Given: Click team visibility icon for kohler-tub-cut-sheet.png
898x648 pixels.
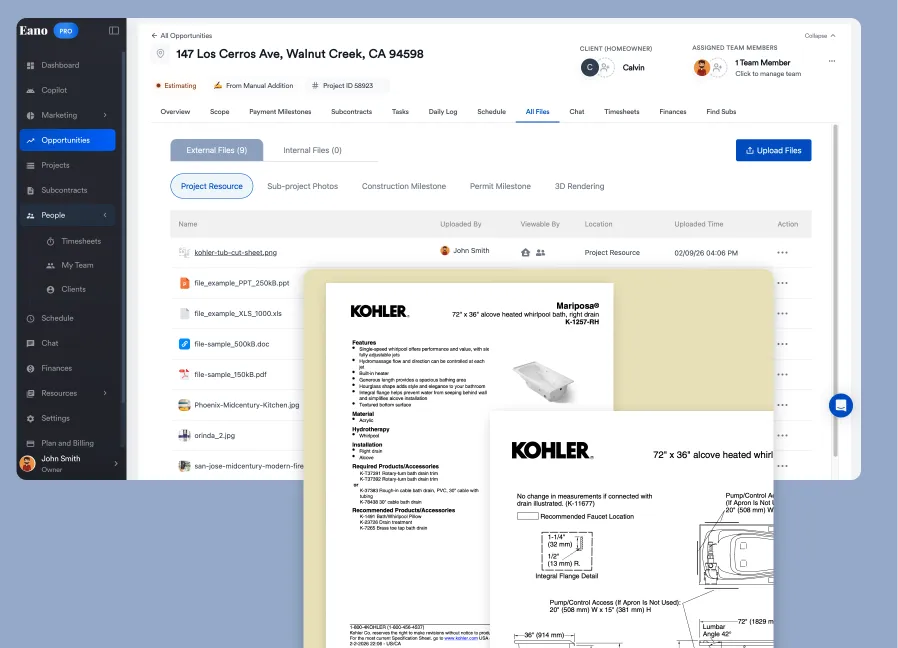Looking at the screenshot, I should pos(540,253).
